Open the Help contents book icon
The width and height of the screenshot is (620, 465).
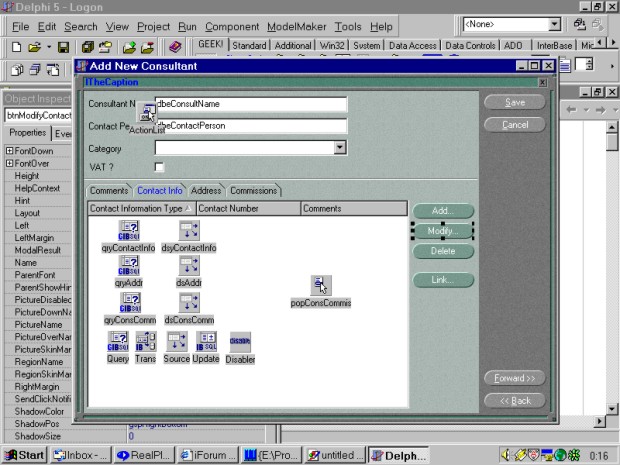click(x=175, y=47)
